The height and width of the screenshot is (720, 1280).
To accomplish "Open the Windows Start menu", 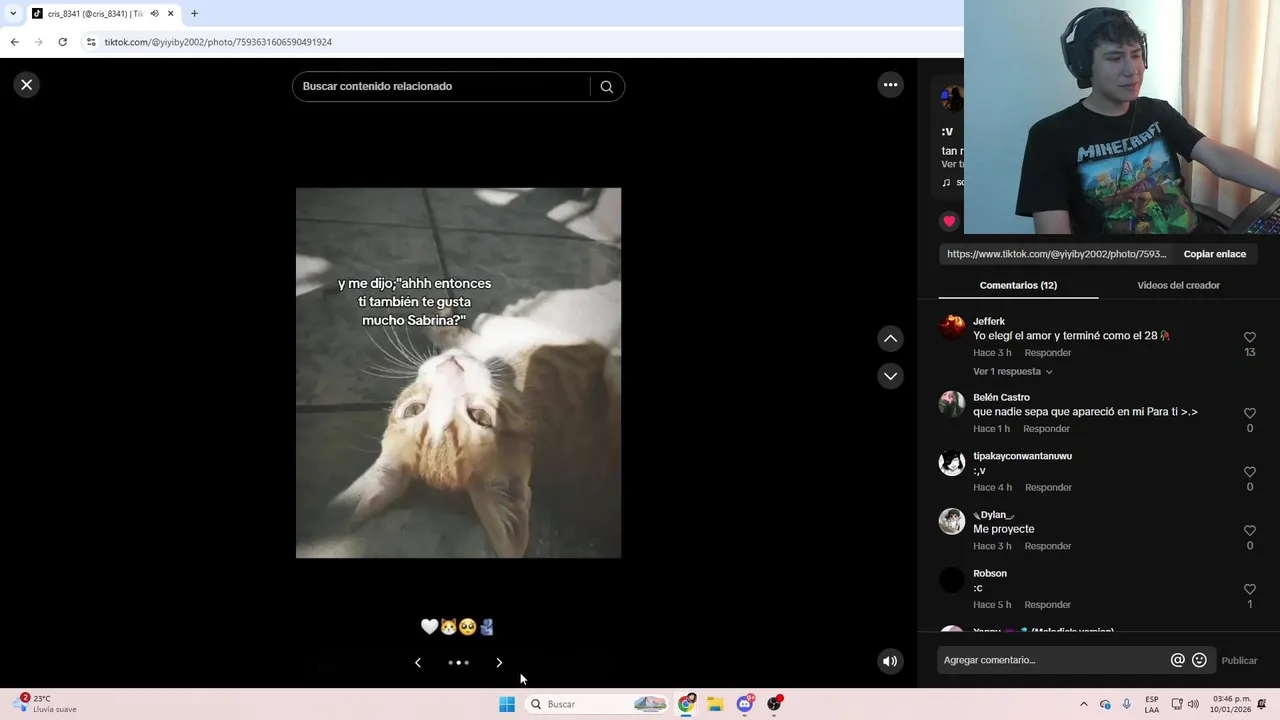I will click(507, 704).
